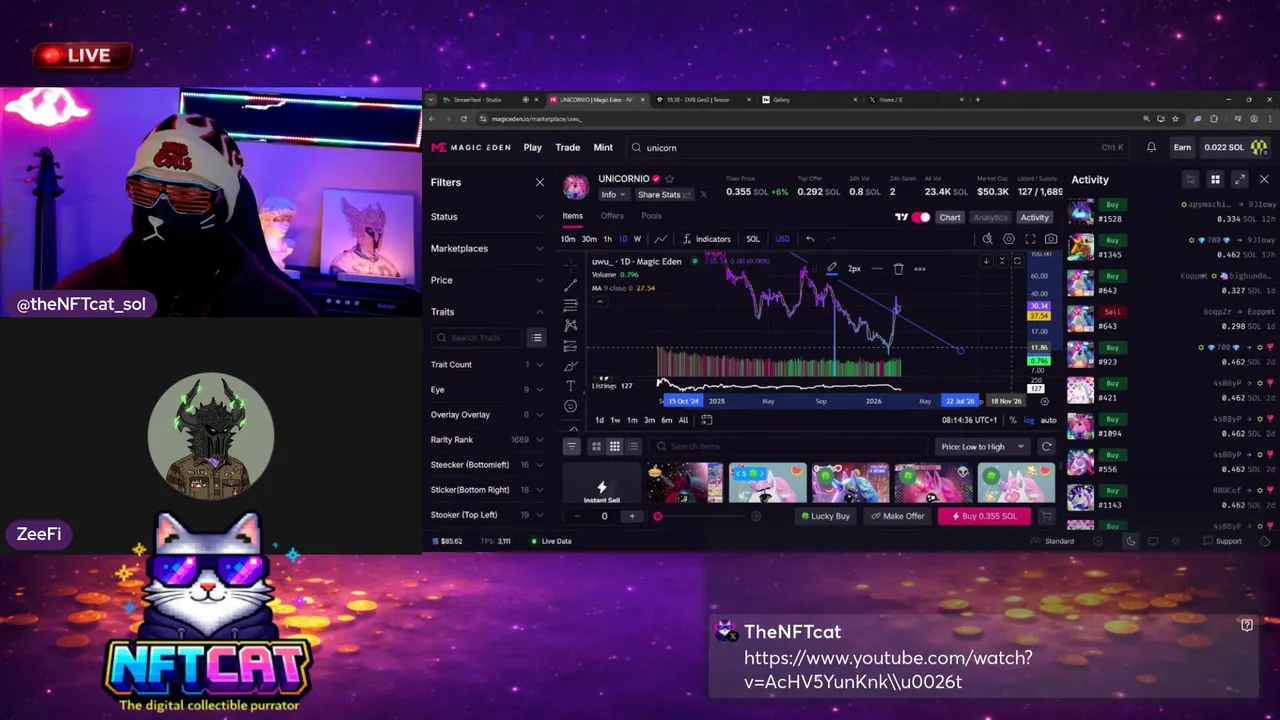
Task: Open the Indicators menu
Action: coord(707,239)
